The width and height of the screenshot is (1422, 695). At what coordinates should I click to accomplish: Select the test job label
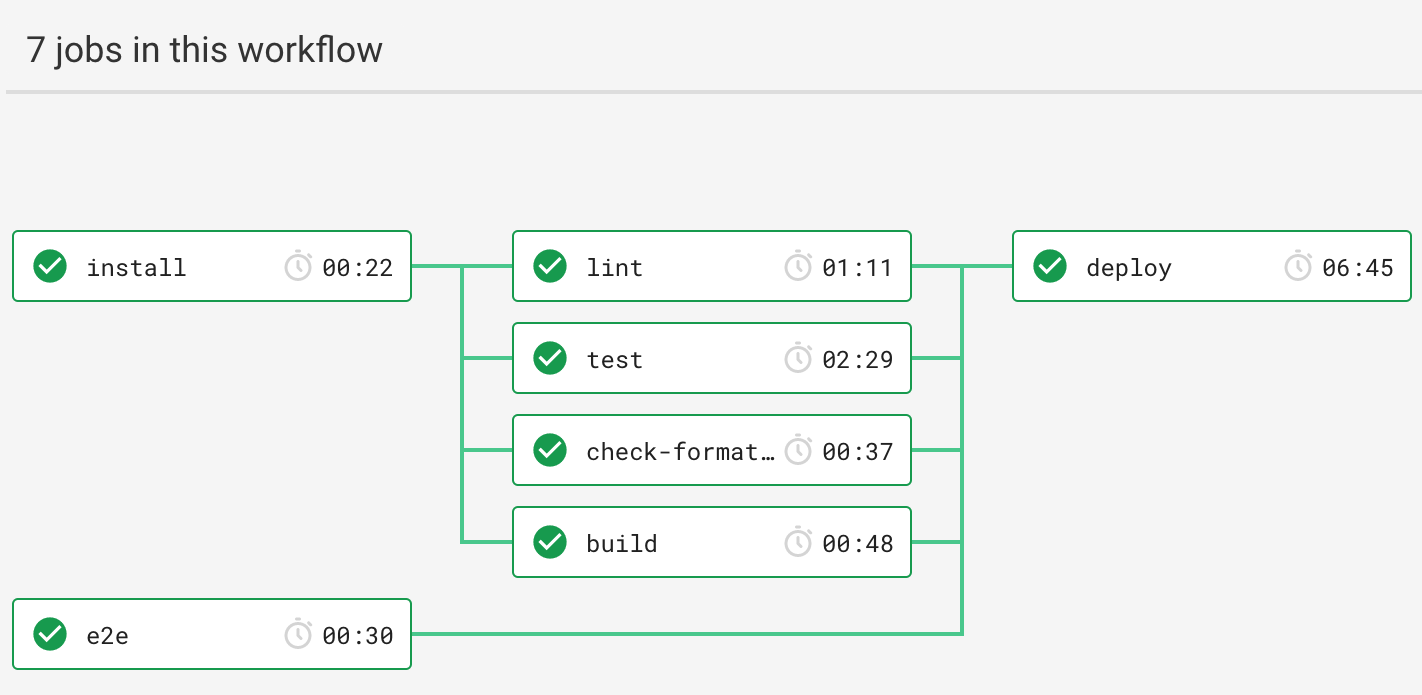click(x=614, y=360)
